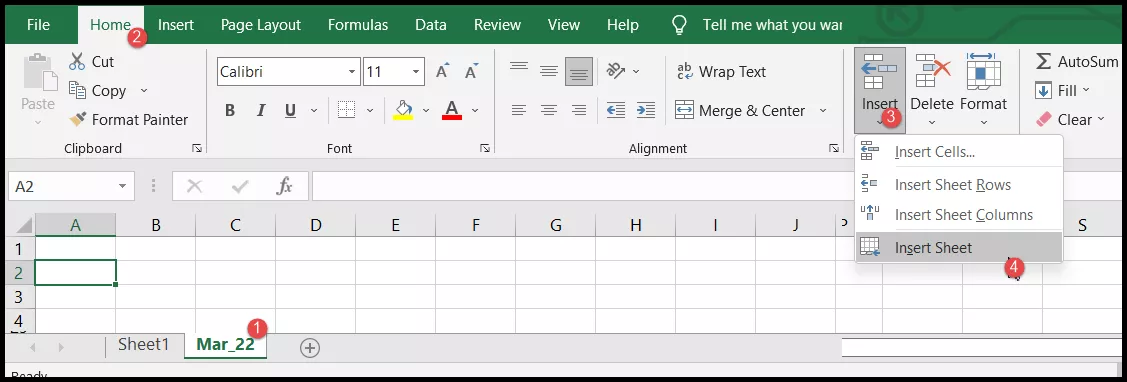Open the Calibri font name dropdown
The image size is (1127, 382).
(x=352, y=72)
